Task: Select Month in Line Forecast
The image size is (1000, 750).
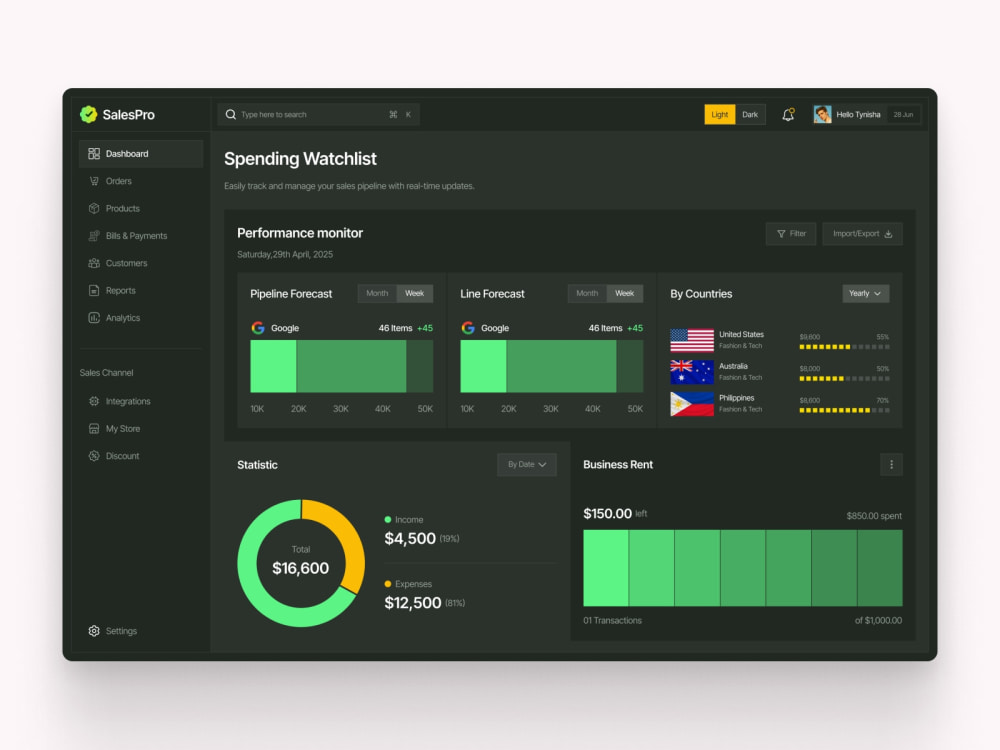Action: pyautogui.click(x=587, y=293)
